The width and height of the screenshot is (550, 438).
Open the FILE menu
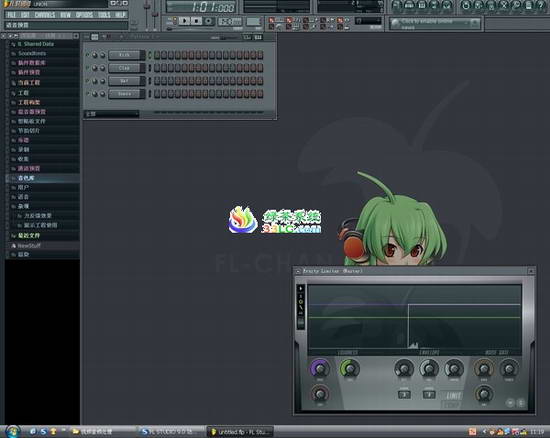coord(12,15)
